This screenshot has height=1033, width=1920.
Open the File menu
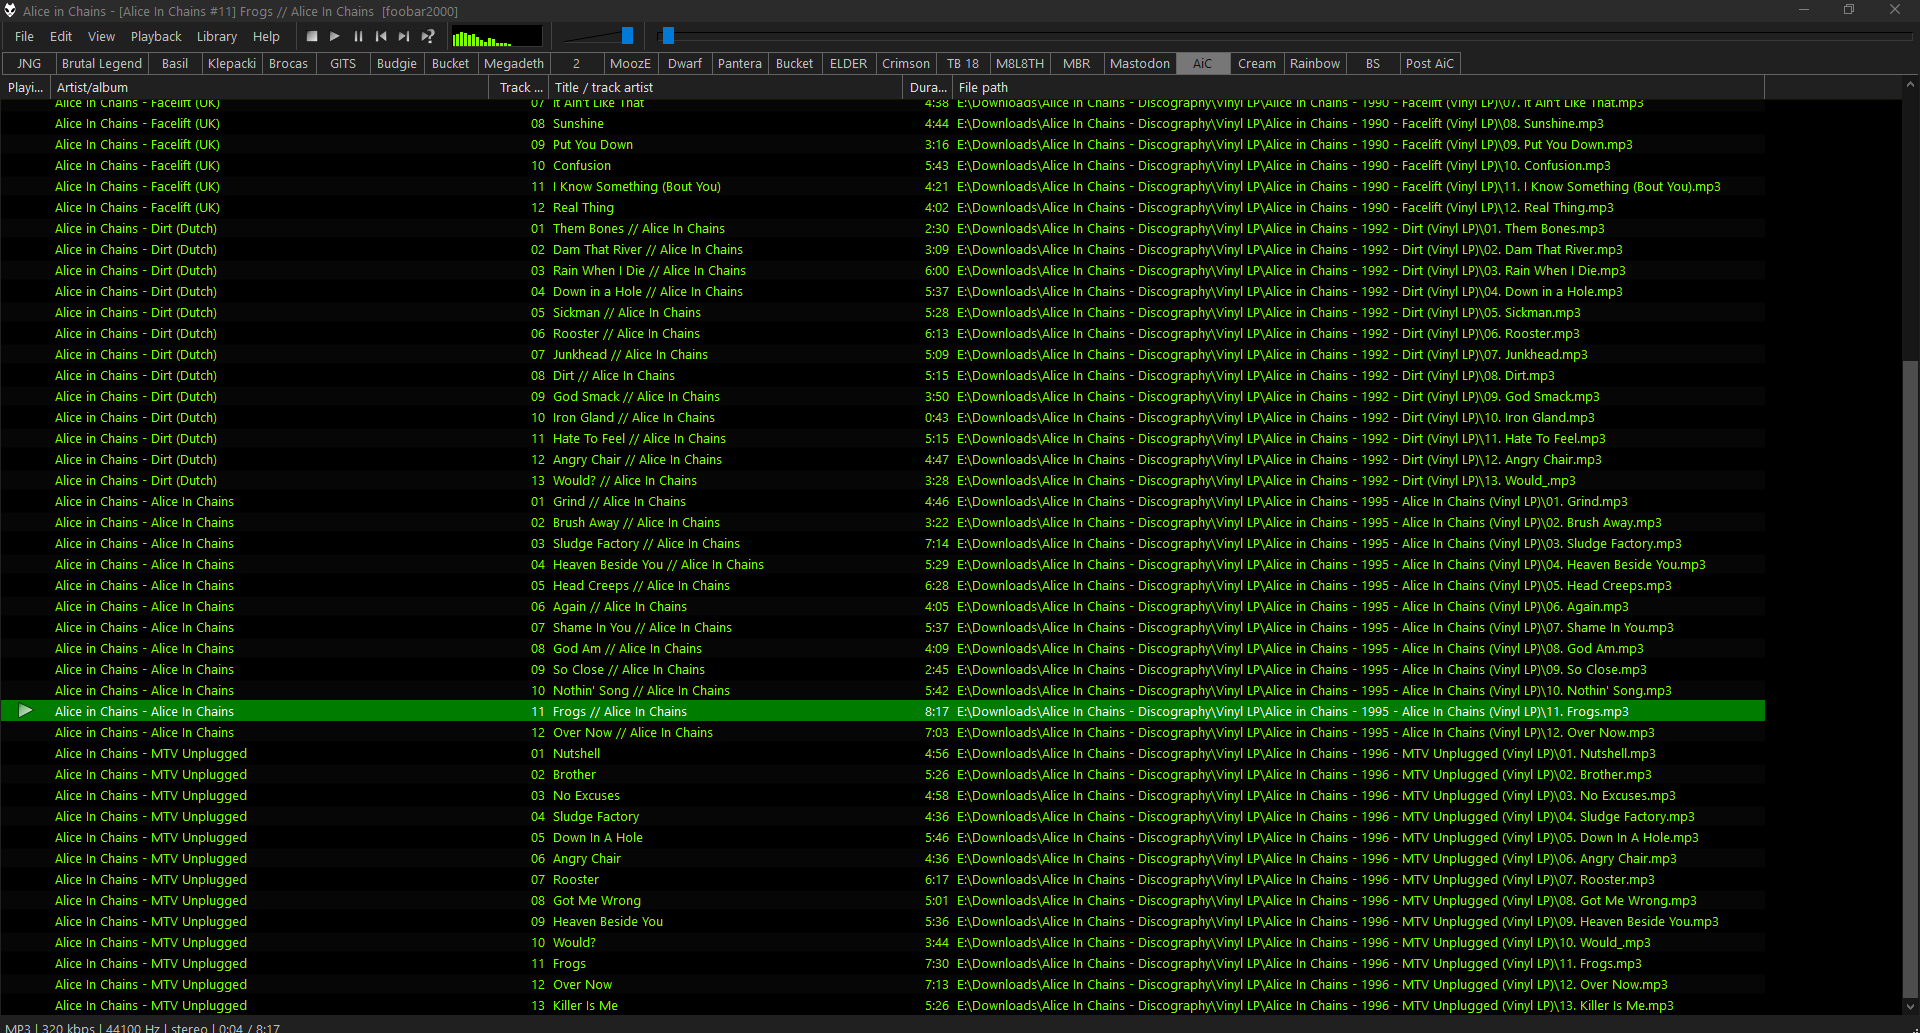tap(25, 37)
